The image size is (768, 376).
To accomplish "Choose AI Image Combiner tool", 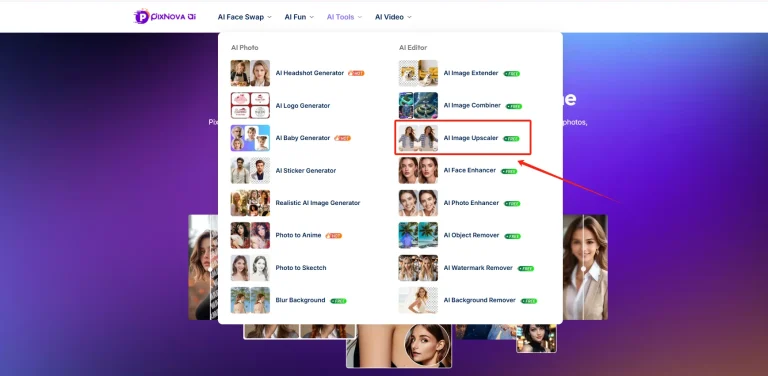I will click(472, 105).
